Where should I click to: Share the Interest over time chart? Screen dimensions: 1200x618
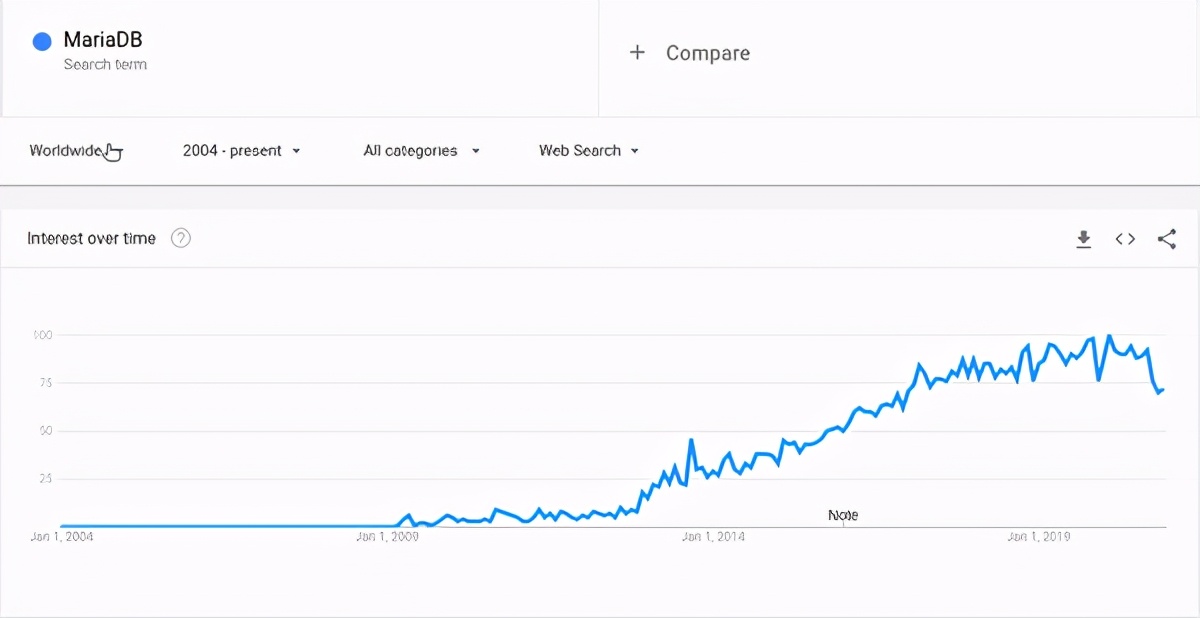pos(1166,239)
